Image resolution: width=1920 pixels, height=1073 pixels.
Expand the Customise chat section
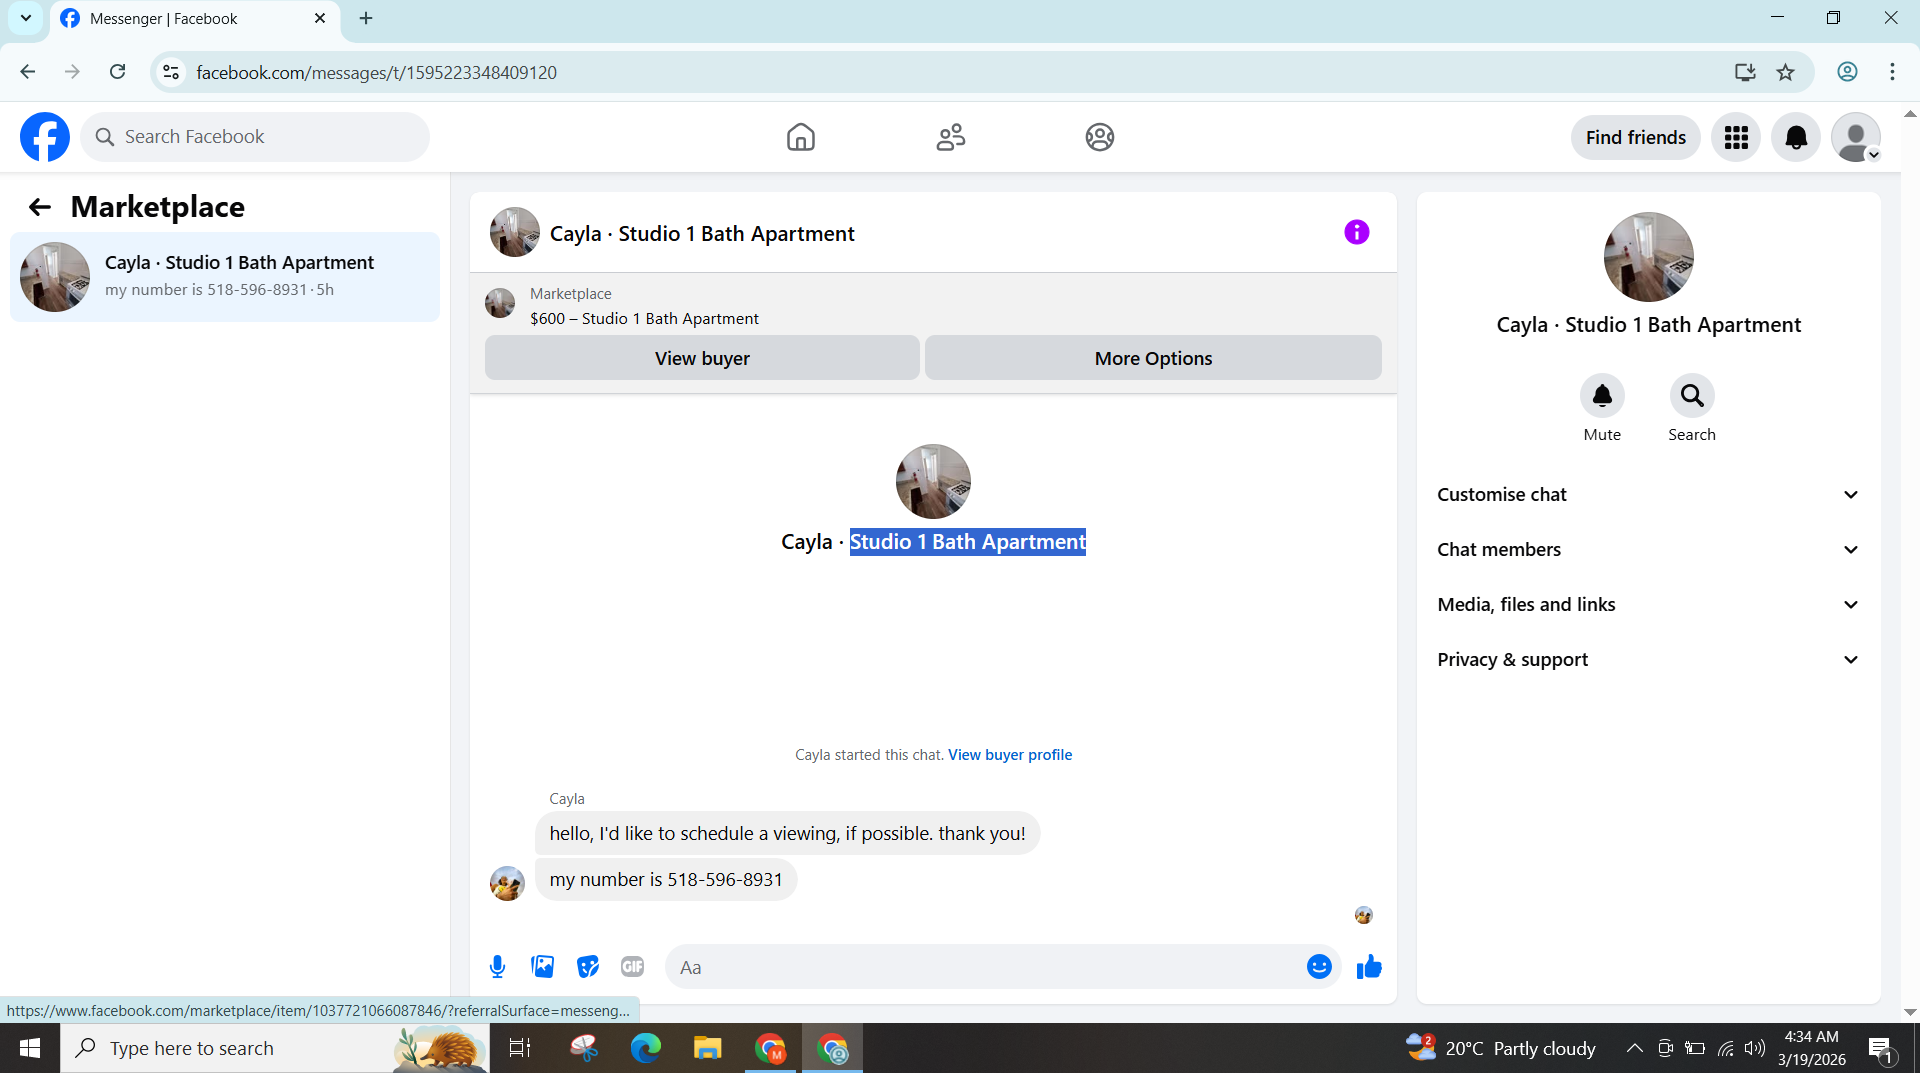click(1648, 494)
